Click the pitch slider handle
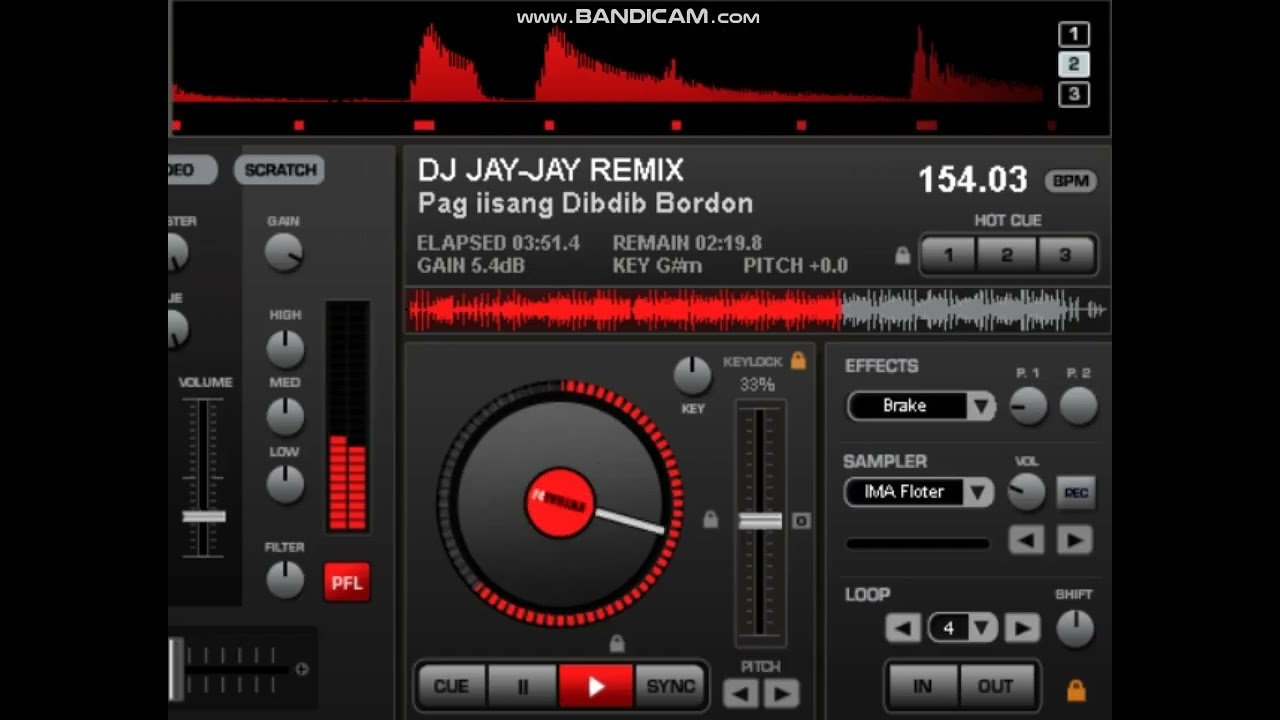 click(760, 521)
